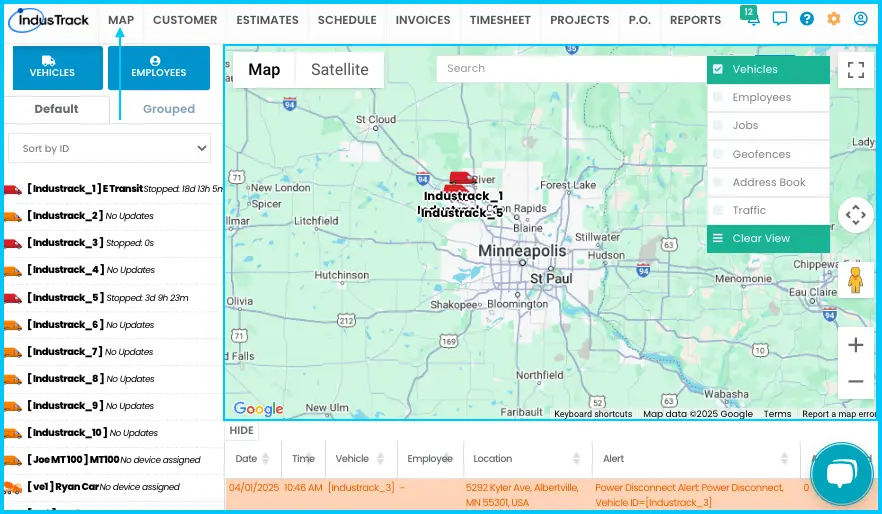Open the INVOICES menu
882x514 pixels.
click(423, 20)
